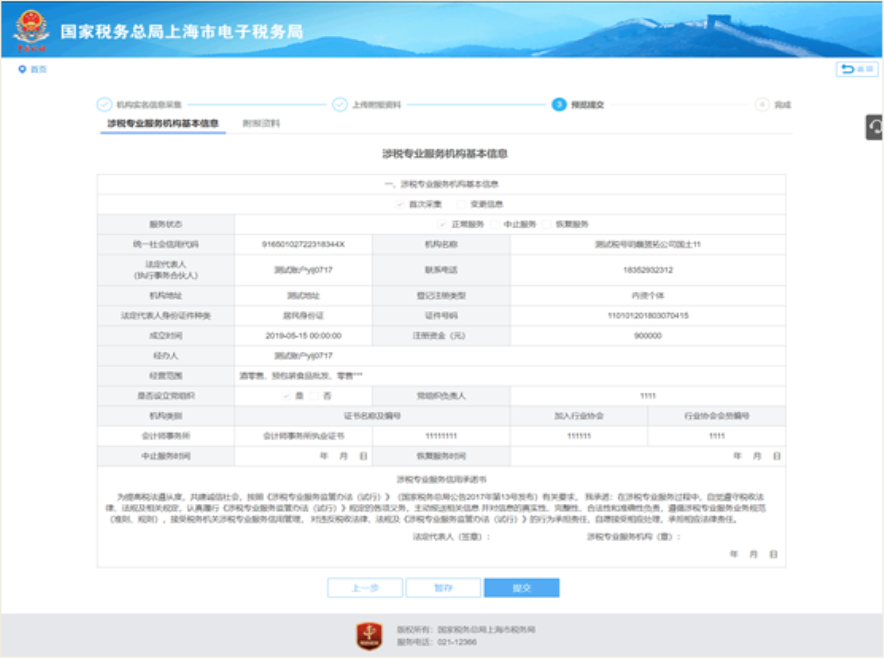The image size is (884, 658).
Task: Click the 上一步 previous step button
Action: [x=364, y=588]
